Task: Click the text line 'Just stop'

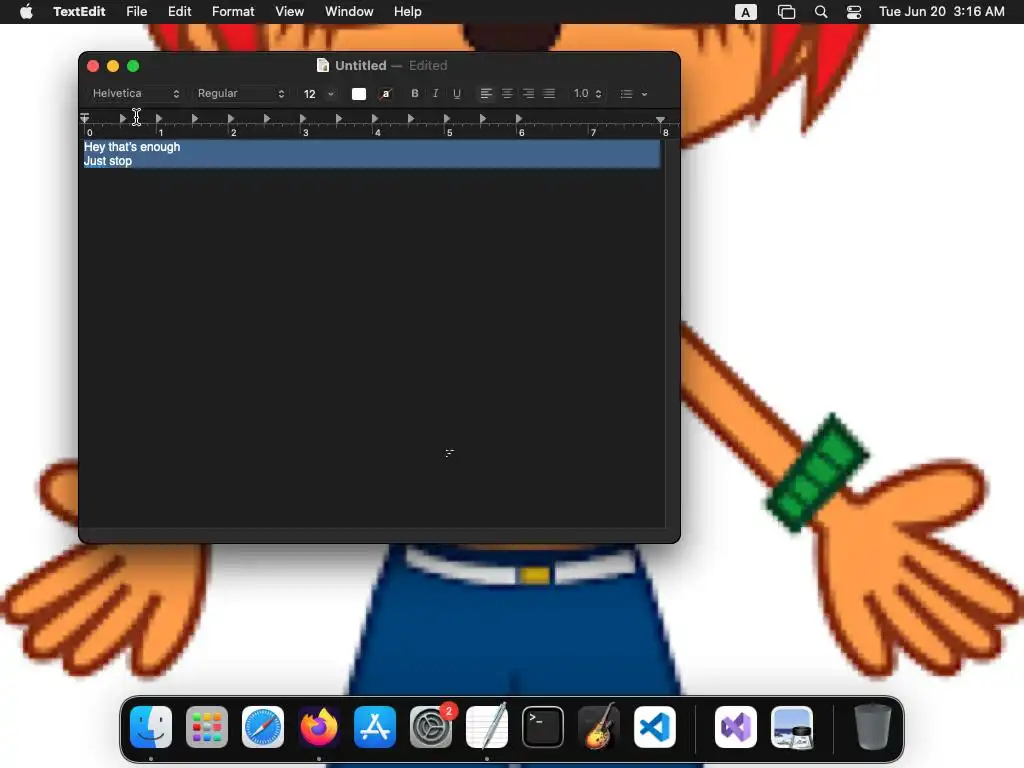Action: [x=108, y=161]
